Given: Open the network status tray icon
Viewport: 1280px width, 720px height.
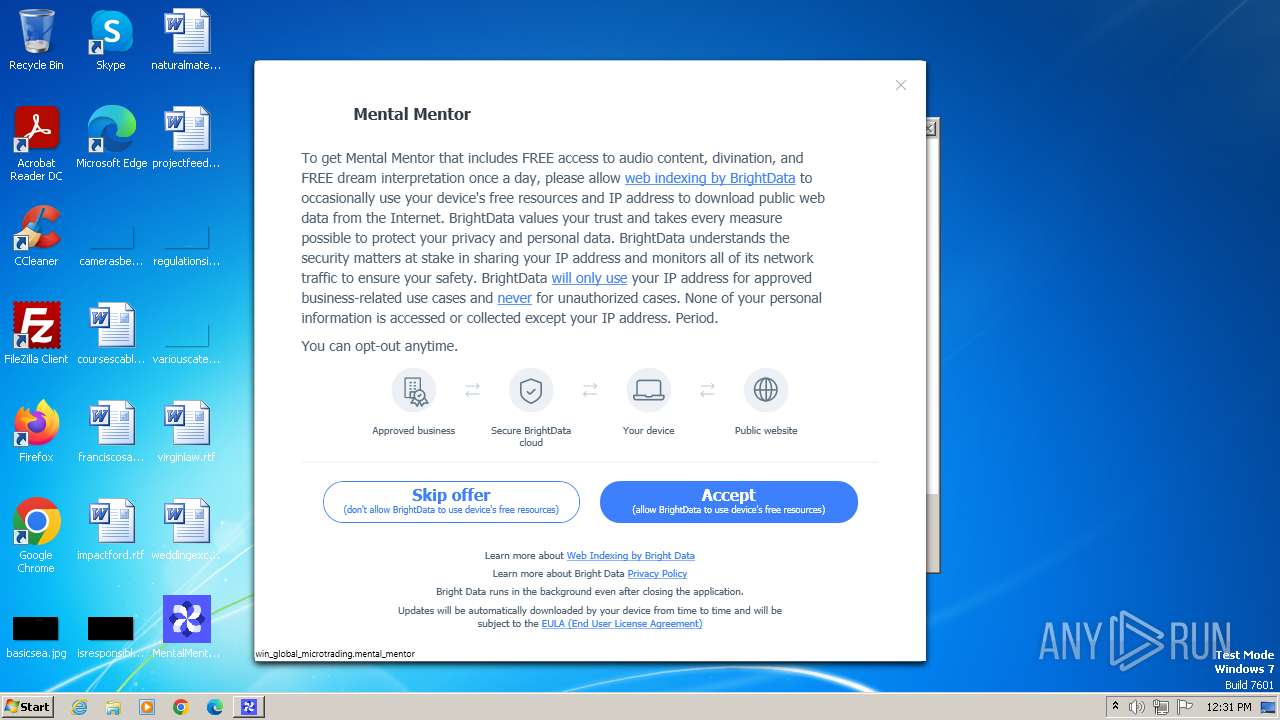Looking at the screenshot, I should [1161, 707].
